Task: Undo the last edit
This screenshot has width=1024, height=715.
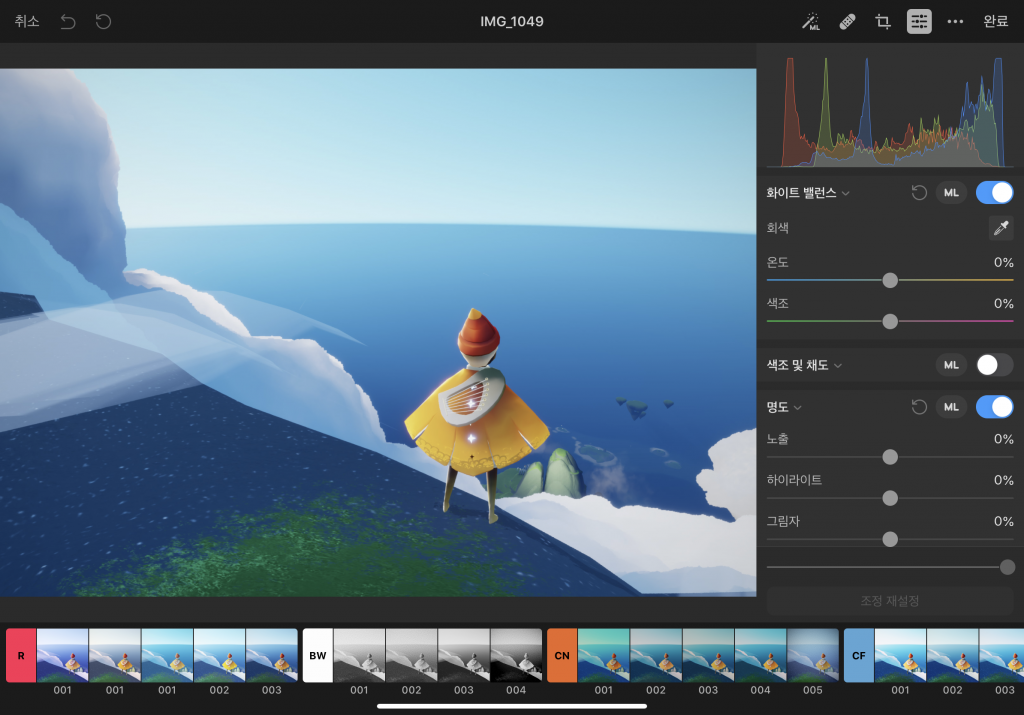Action: point(68,22)
